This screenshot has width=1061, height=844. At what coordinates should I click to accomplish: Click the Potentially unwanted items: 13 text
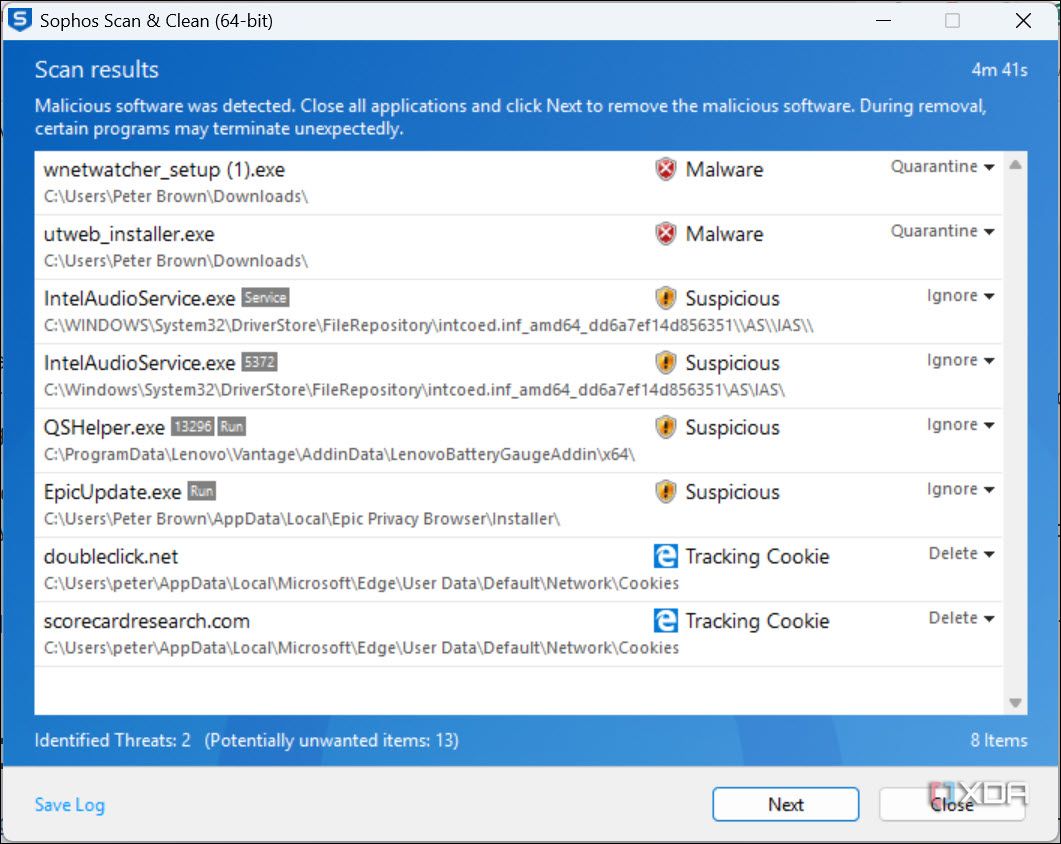(332, 740)
